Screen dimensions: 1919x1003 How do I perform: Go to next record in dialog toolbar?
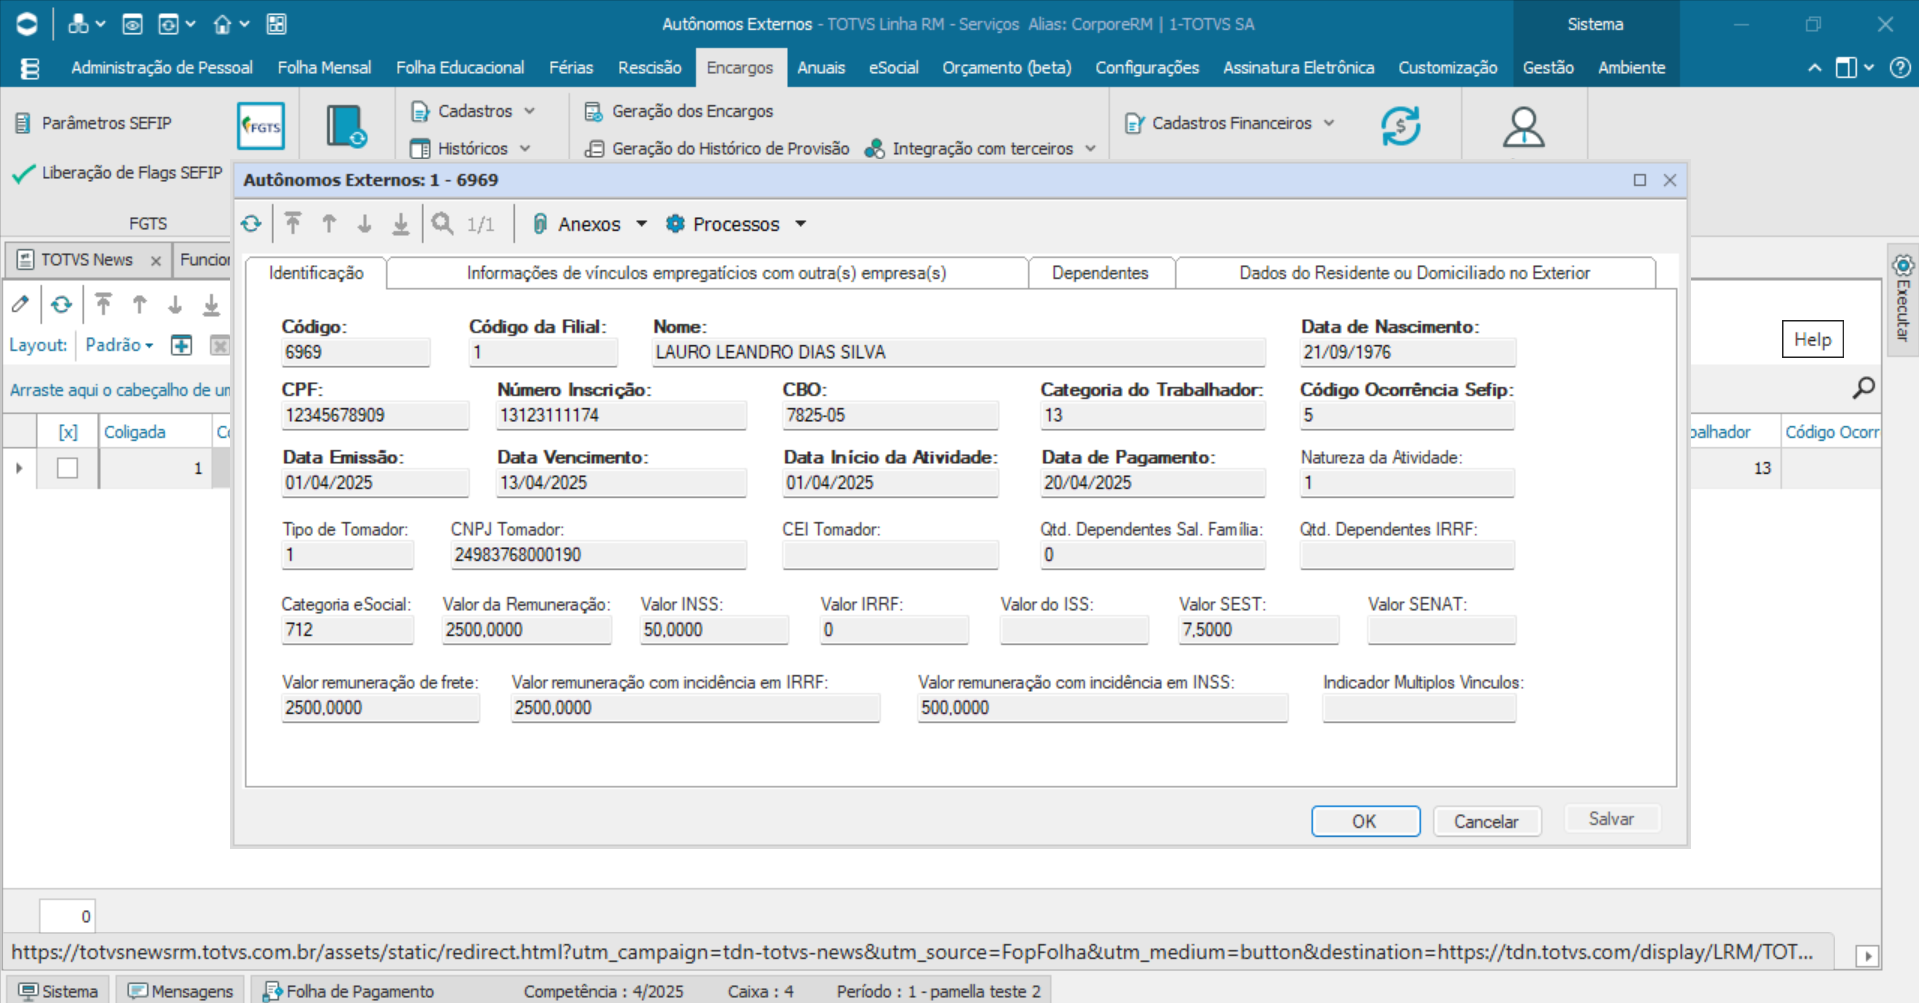click(365, 224)
